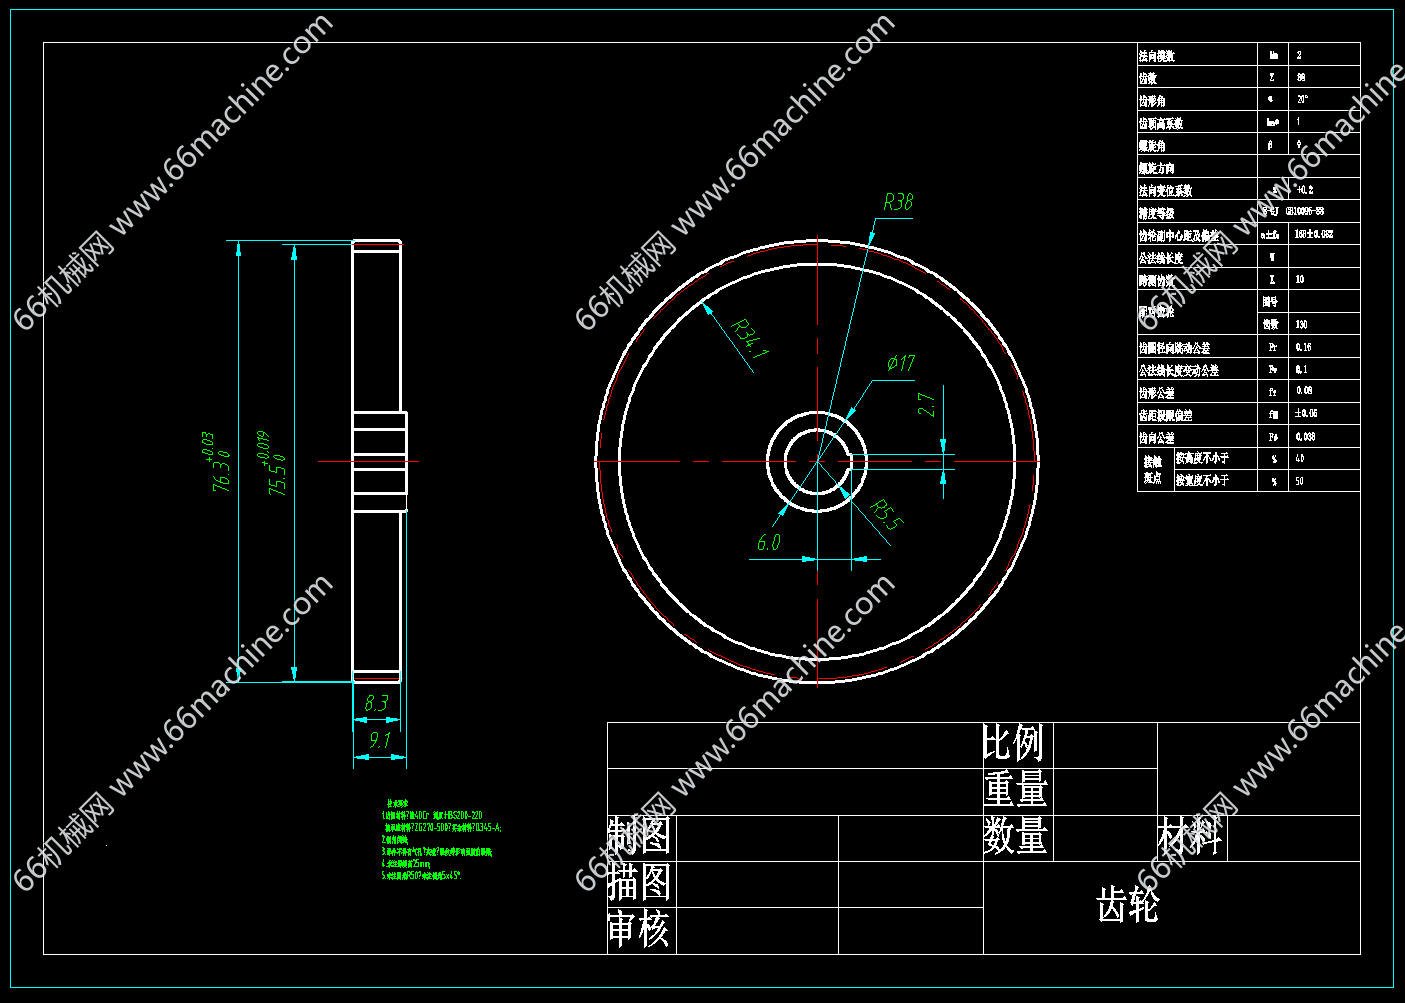
Task: Select the 齿形公差 parameter label
Action: [1157, 393]
